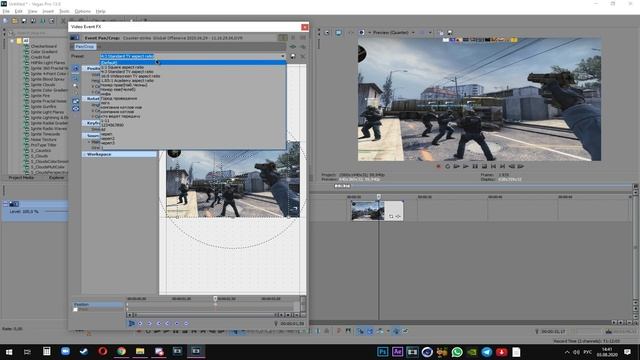Switch to the Project Media tab
This screenshot has height=360, width=640.
tap(21, 178)
